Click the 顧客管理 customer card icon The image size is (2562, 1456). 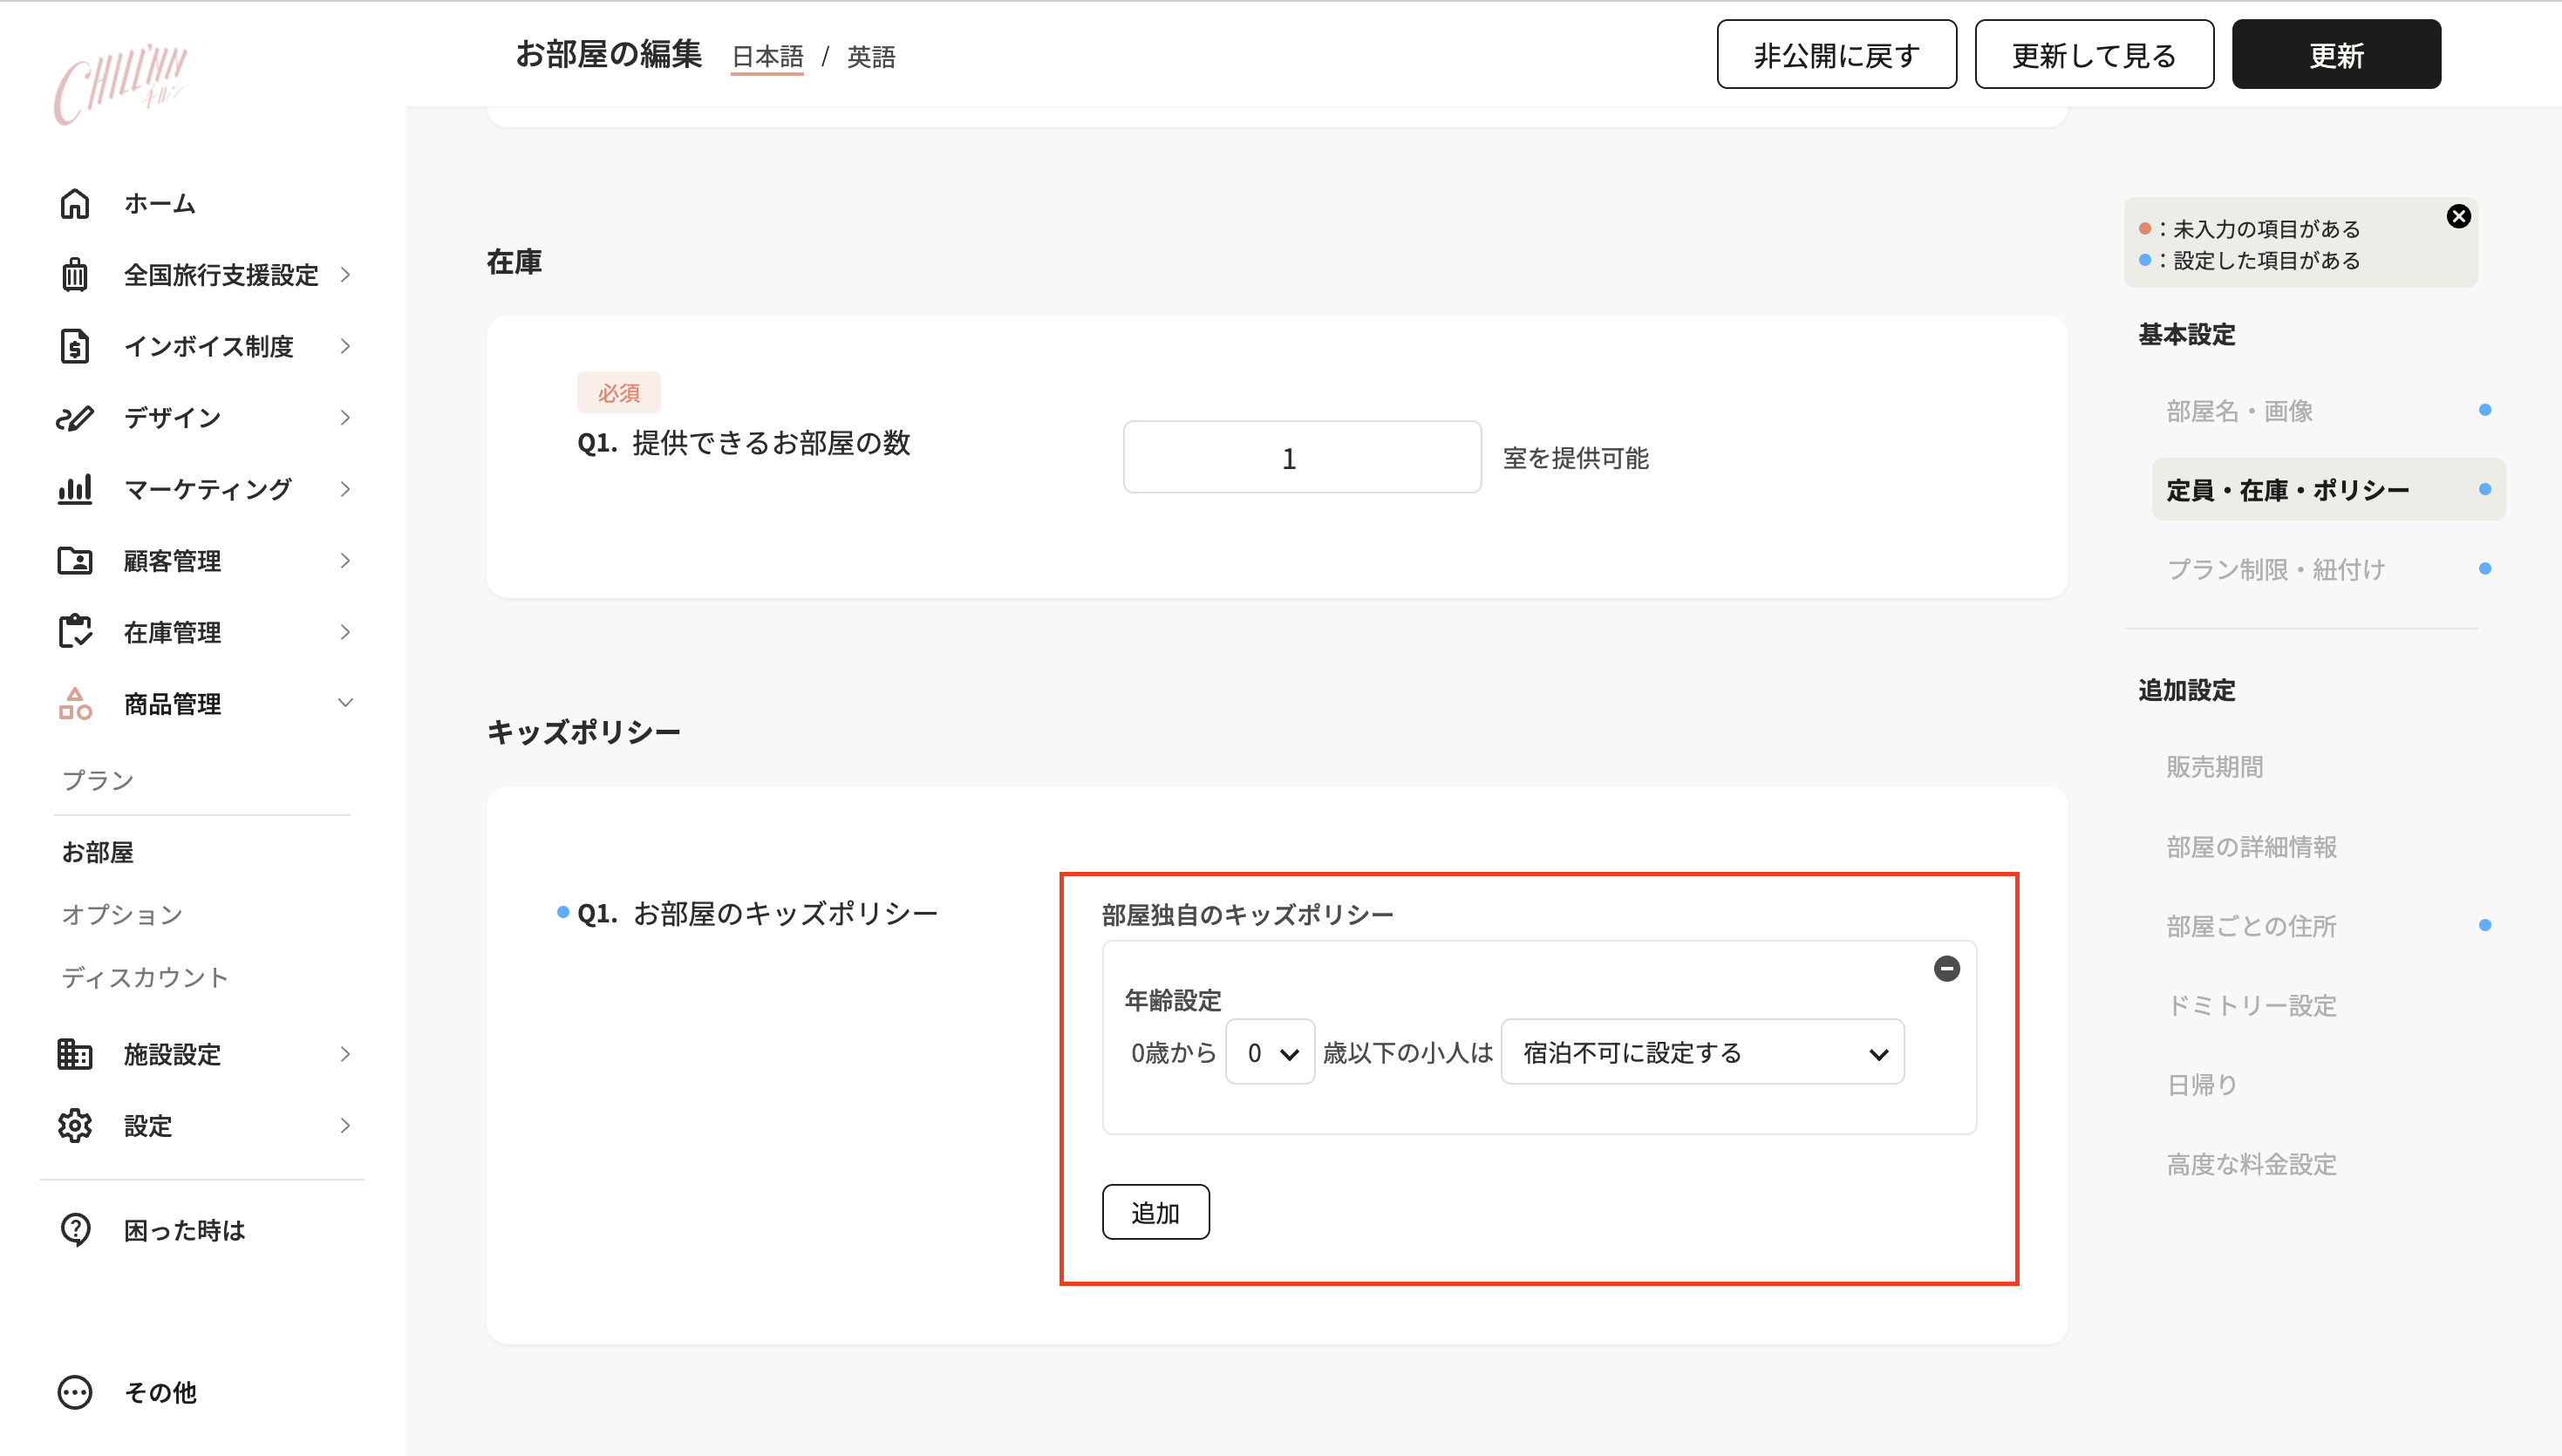click(75, 560)
